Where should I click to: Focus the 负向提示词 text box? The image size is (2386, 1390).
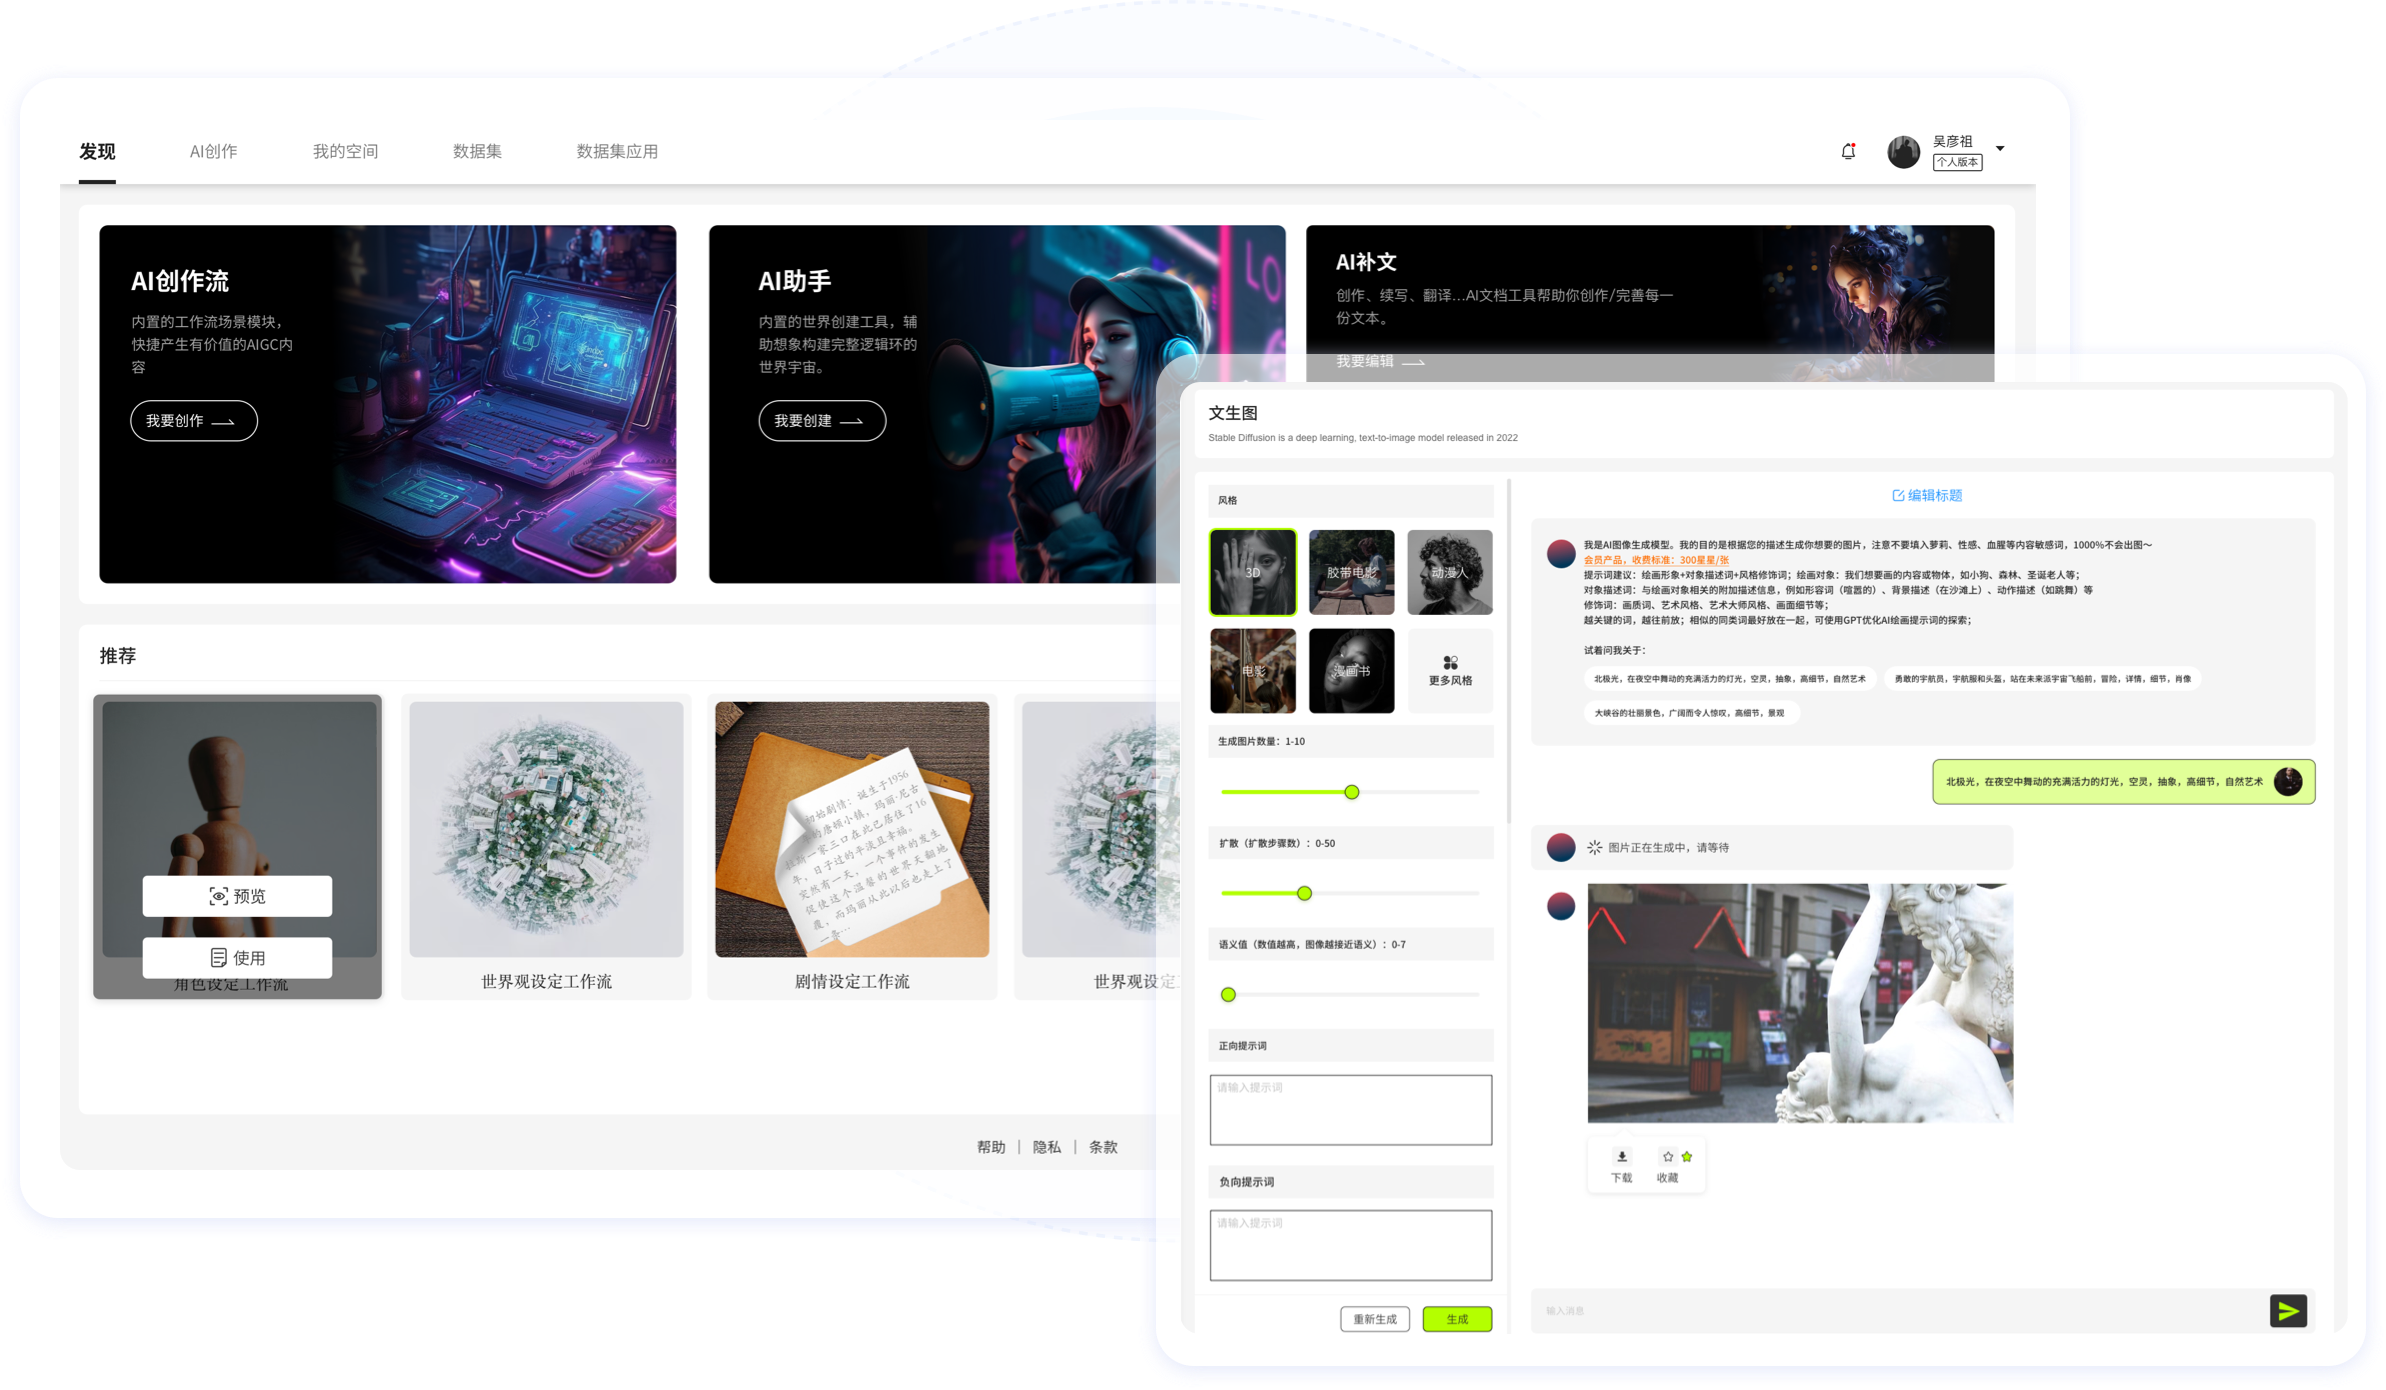coord(1350,1246)
